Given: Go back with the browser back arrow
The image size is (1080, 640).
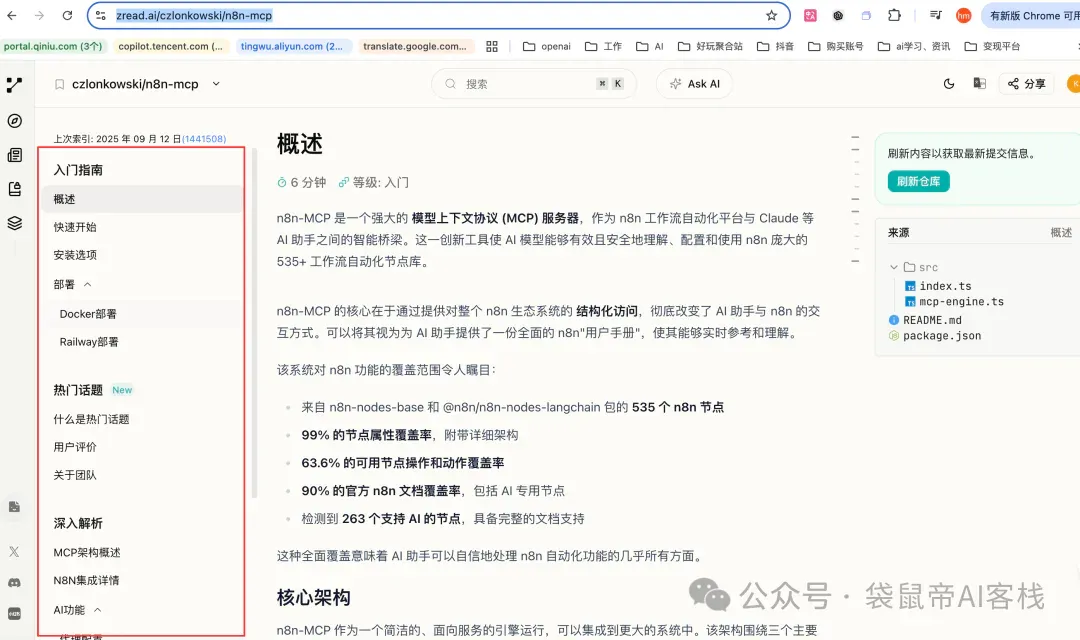Looking at the screenshot, I should (x=12, y=15).
